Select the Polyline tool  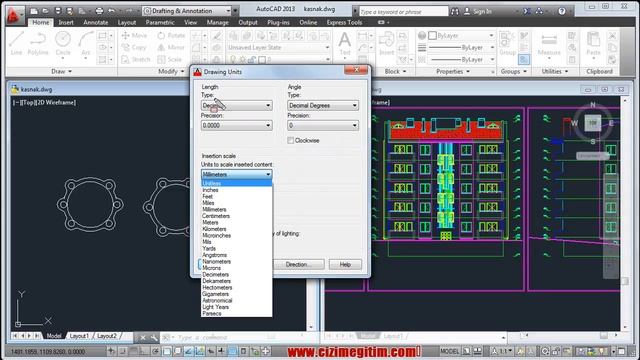38,43
